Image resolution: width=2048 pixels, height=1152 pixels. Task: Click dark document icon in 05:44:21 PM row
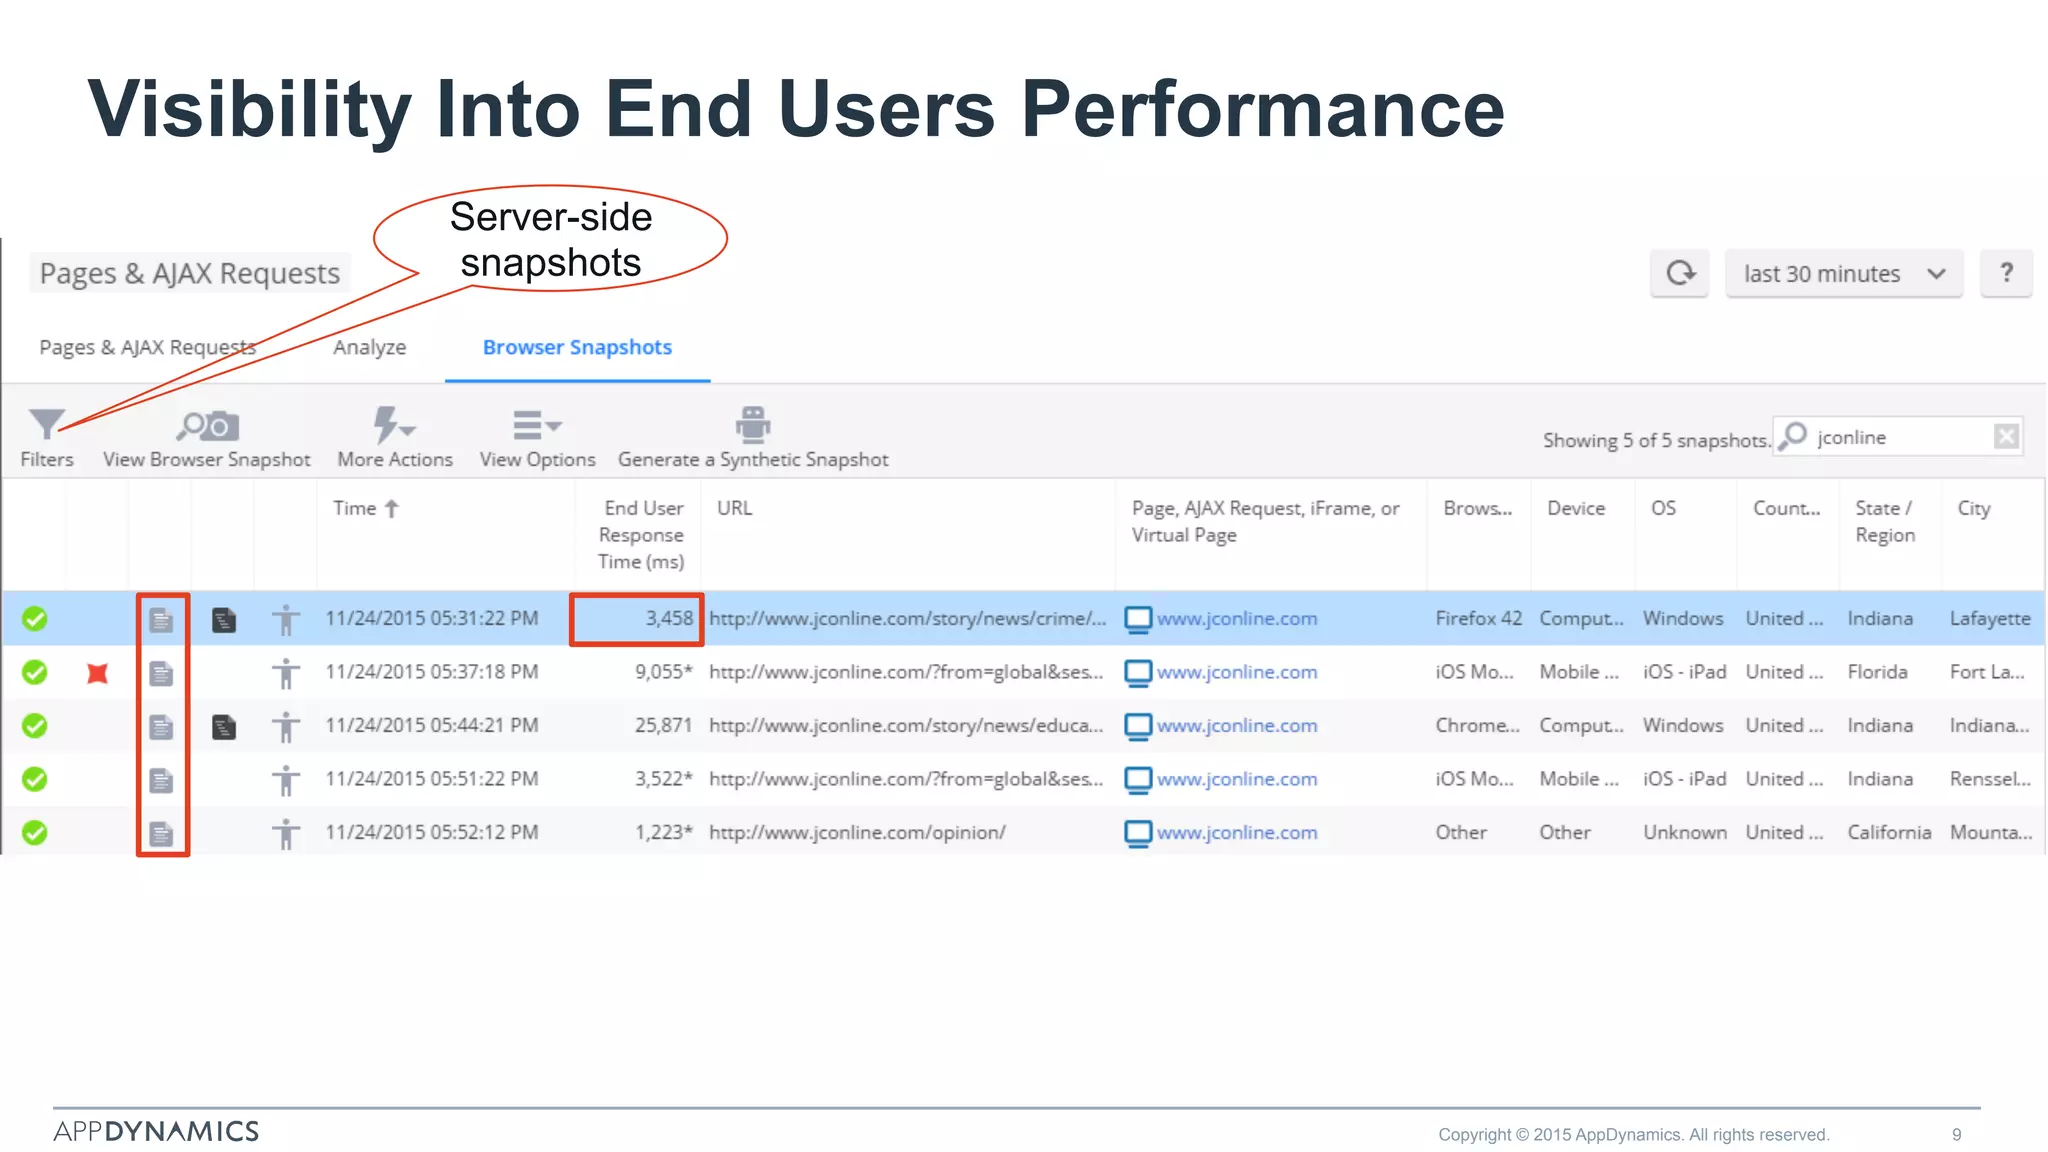click(224, 727)
